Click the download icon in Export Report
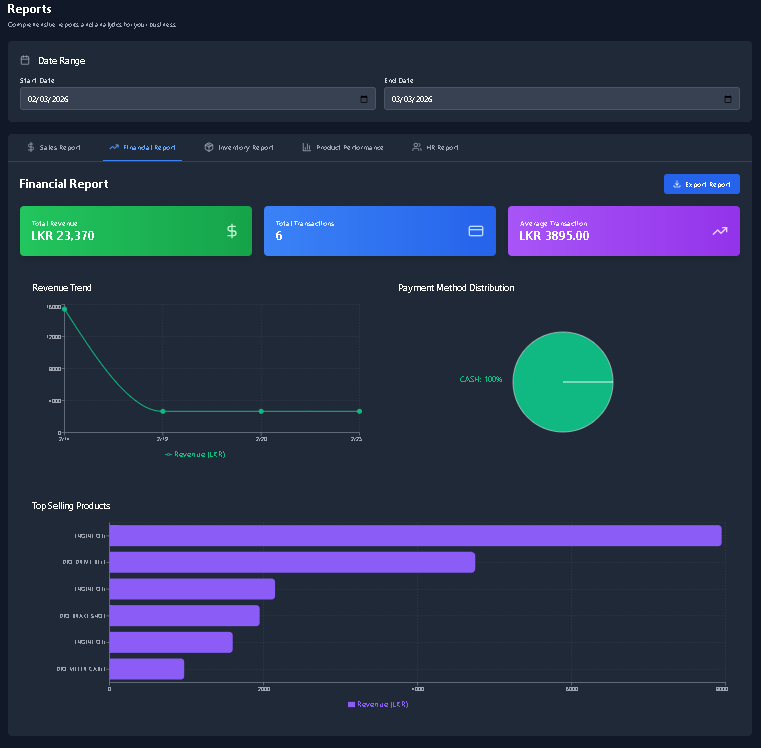761x748 pixels. (x=677, y=184)
